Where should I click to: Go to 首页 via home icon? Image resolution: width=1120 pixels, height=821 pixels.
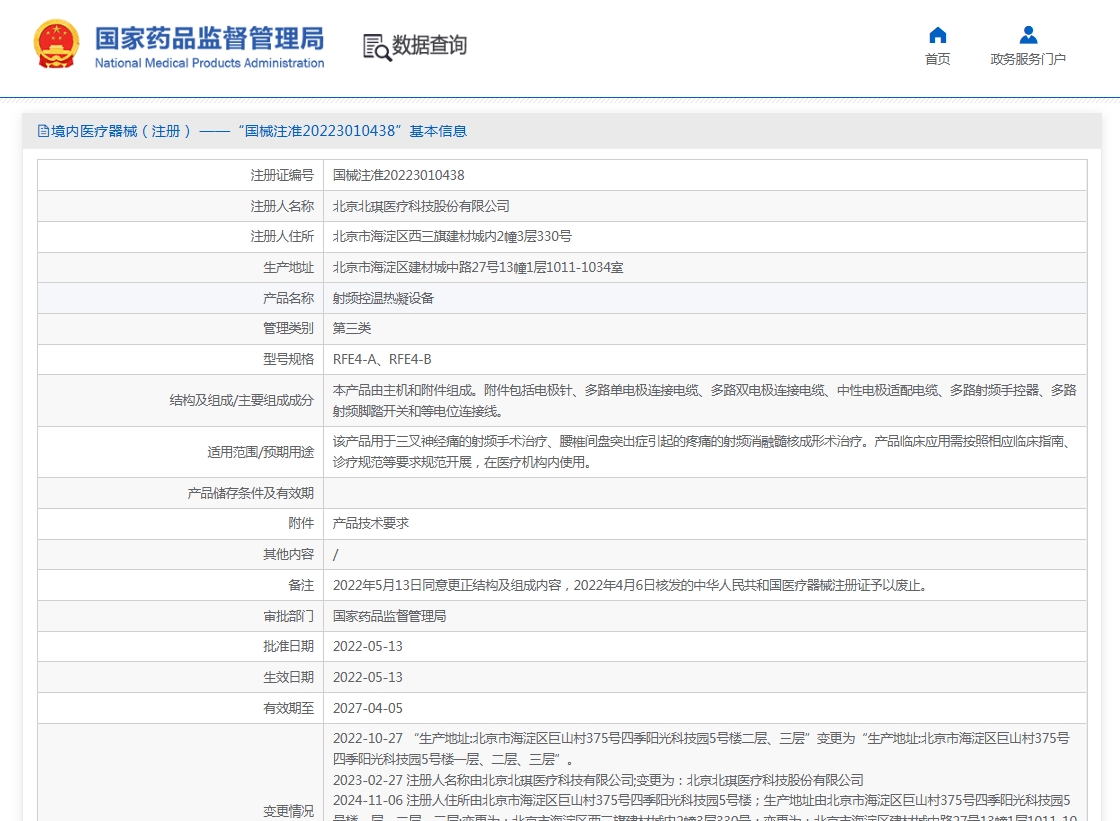coord(937,34)
